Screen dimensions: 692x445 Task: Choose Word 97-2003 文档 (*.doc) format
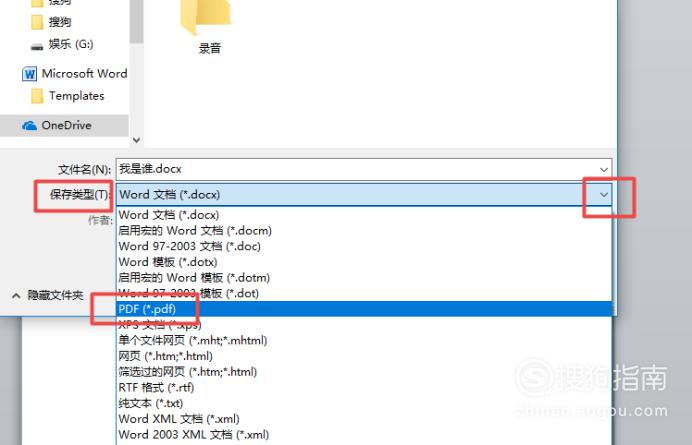364,246
